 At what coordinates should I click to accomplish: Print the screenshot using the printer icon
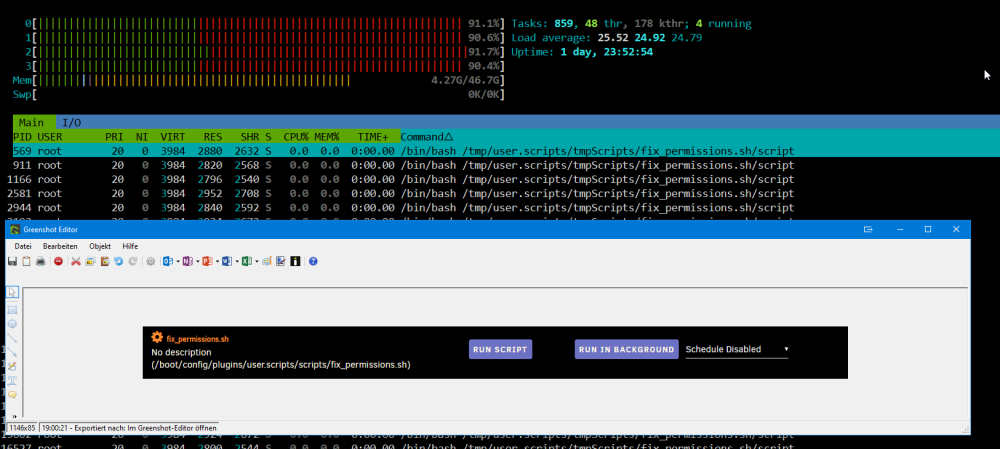point(41,261)
